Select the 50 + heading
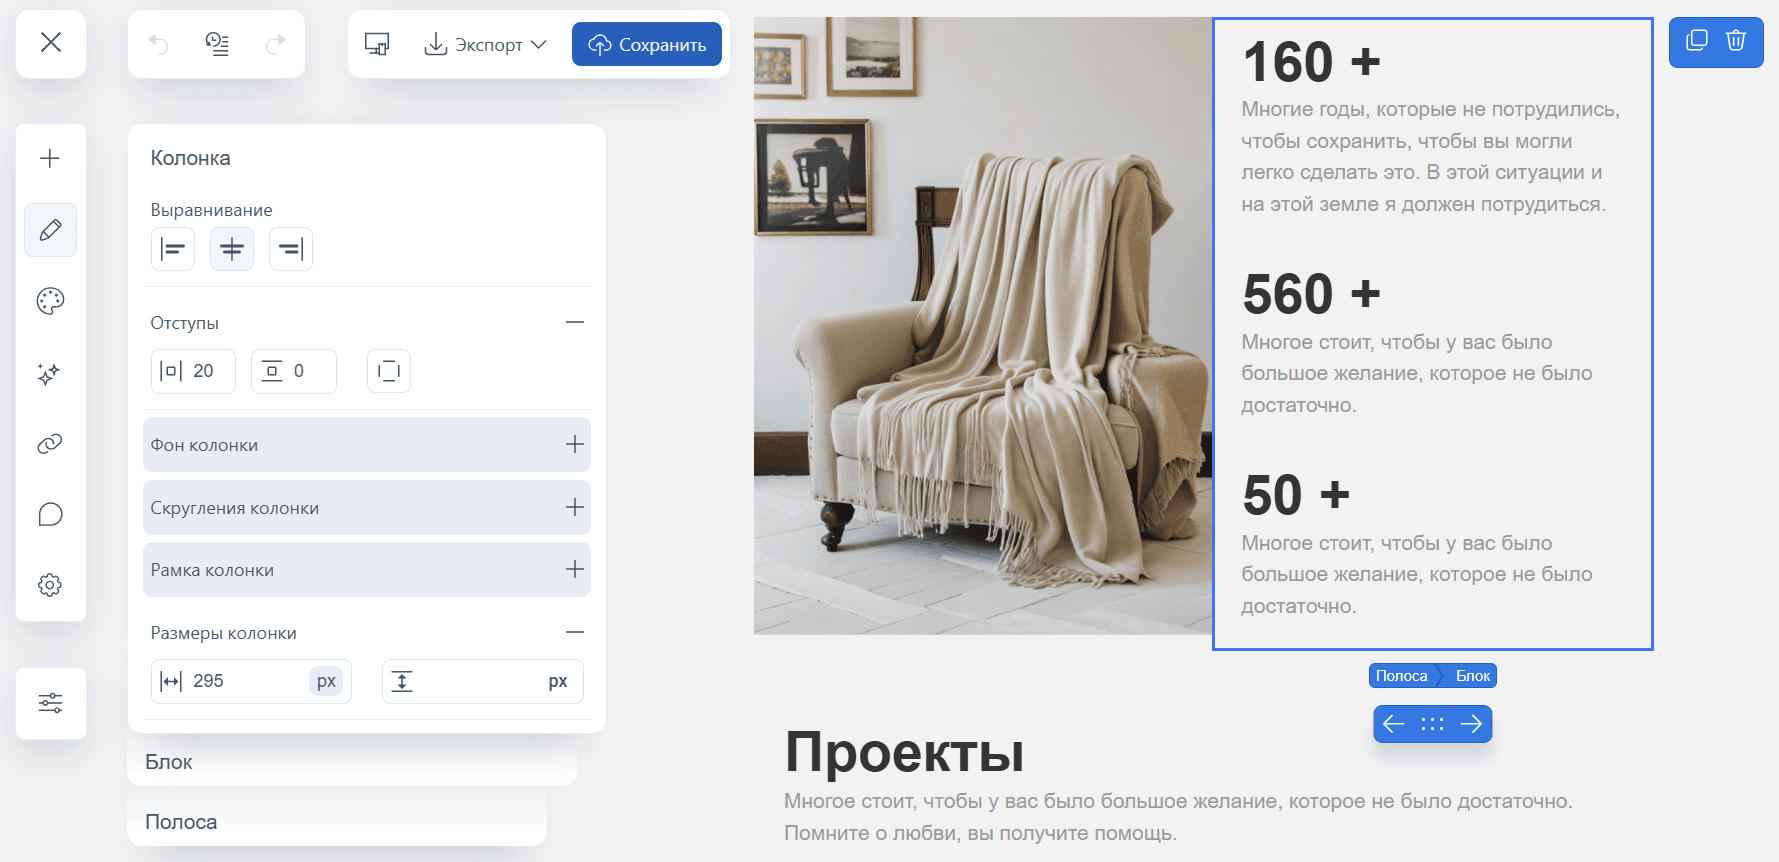Viewport: 1779px width, 862px height. click(x=1296, y=495)
